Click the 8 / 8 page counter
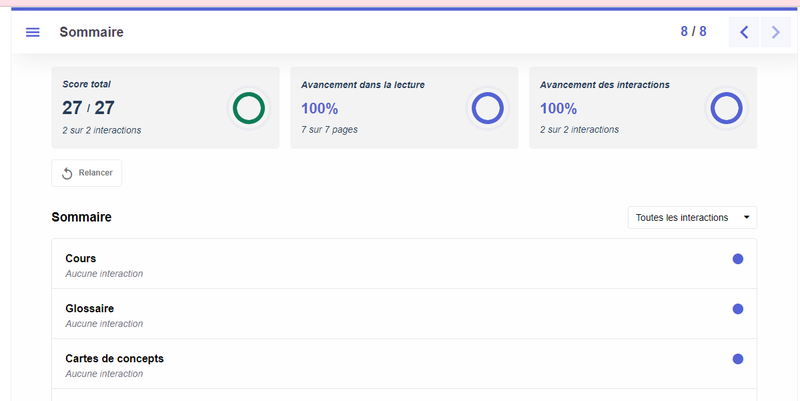800x401 pixels. tap(693, 32)
